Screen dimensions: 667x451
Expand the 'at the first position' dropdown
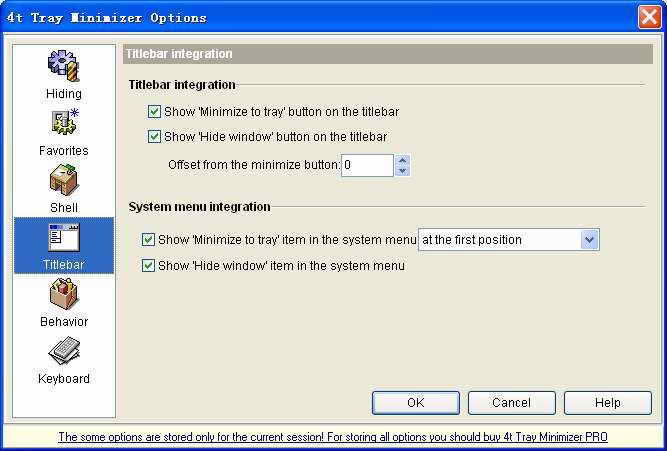point(589,240)
